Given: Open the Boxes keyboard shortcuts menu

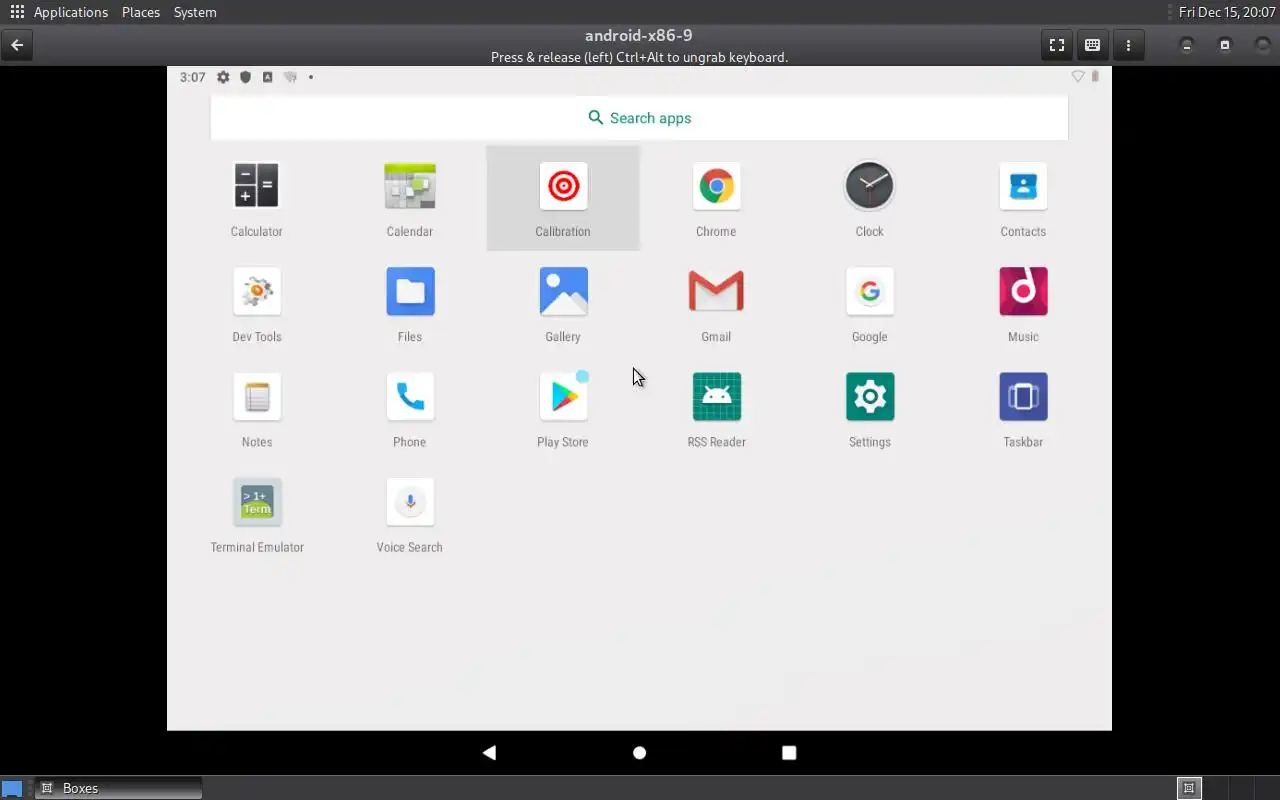Looking at the screenshot, I should (1092, 45).
